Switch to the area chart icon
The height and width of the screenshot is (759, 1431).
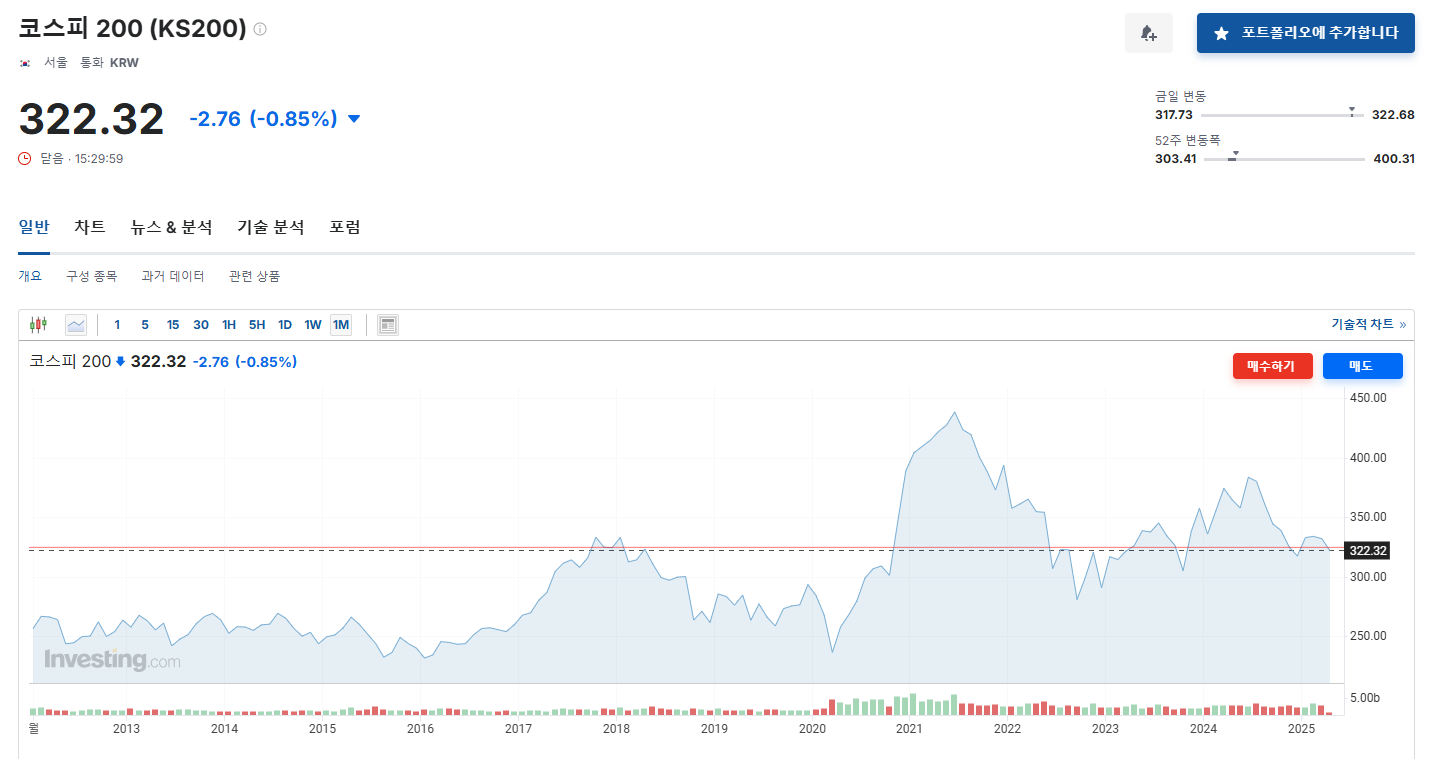(77, 324)
